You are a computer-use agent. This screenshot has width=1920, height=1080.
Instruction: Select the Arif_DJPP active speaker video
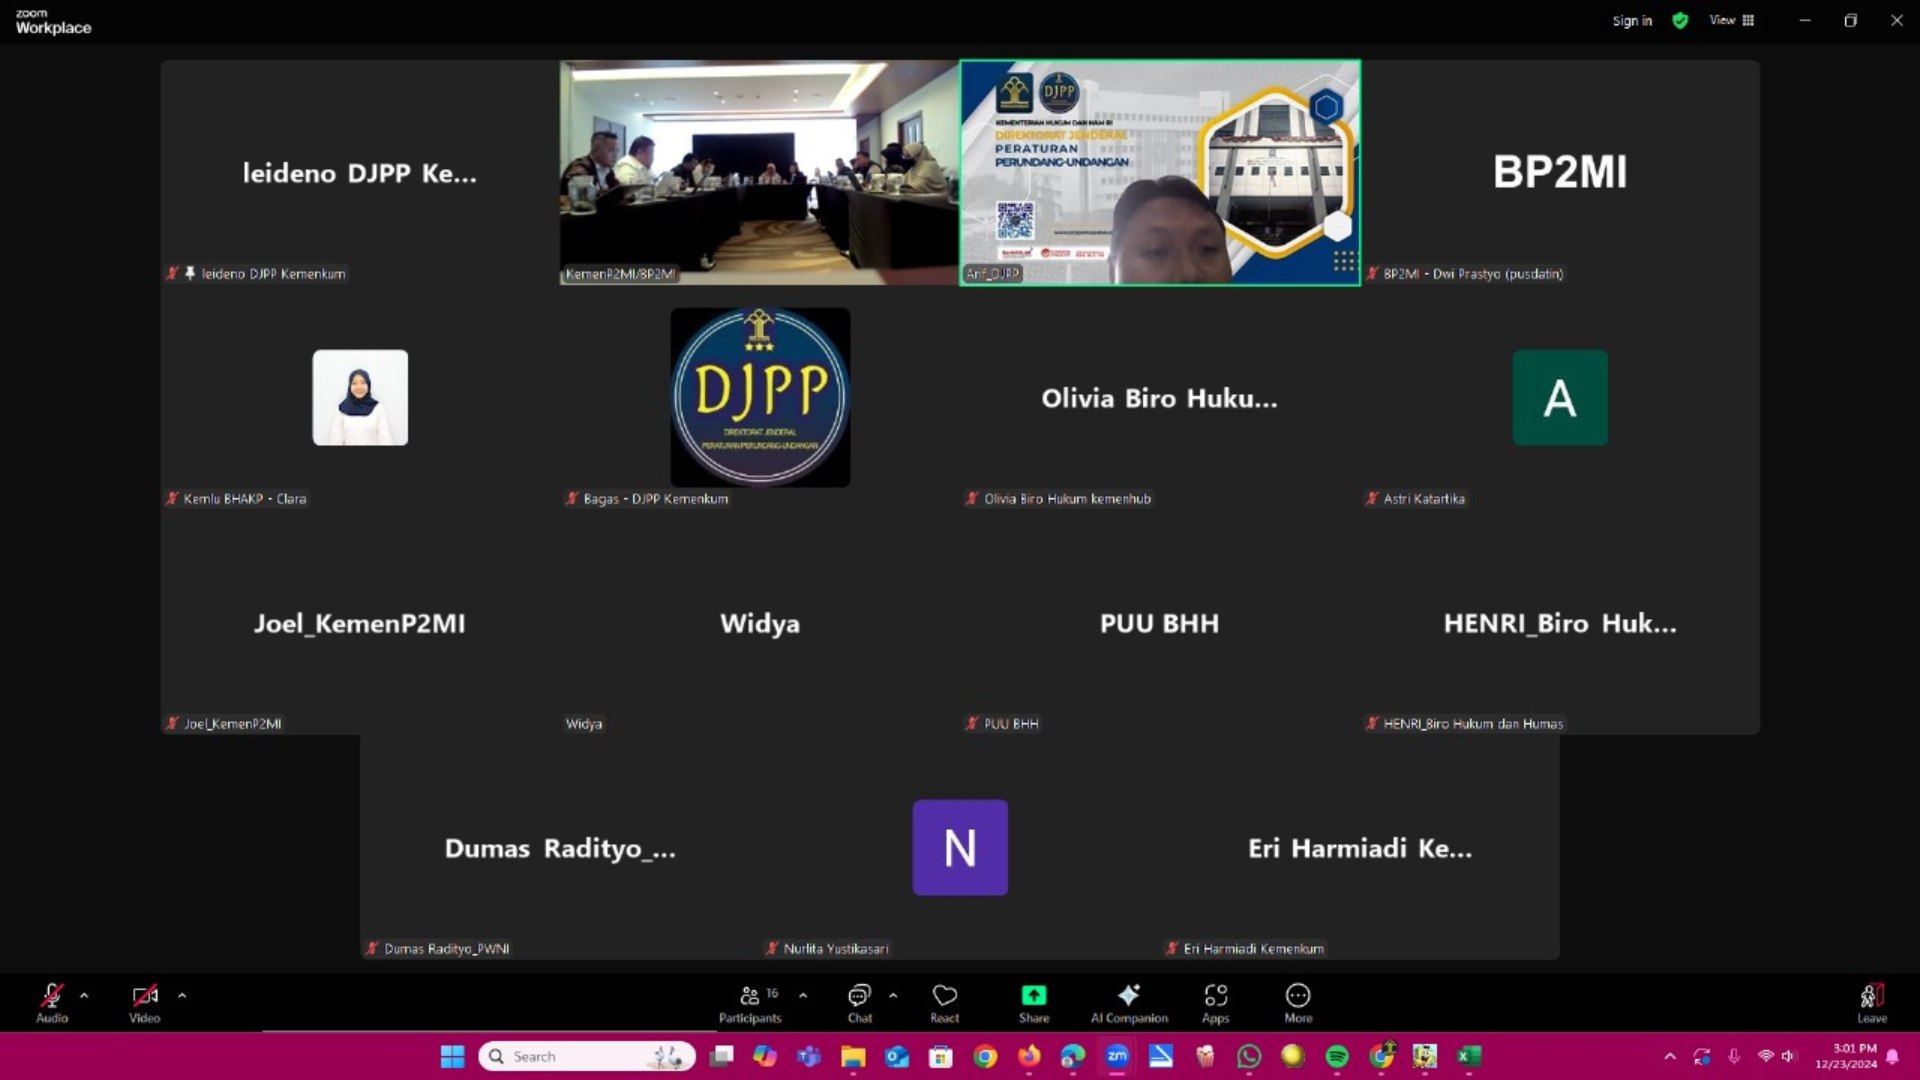pyautogui.click(x=1160, y=173)
